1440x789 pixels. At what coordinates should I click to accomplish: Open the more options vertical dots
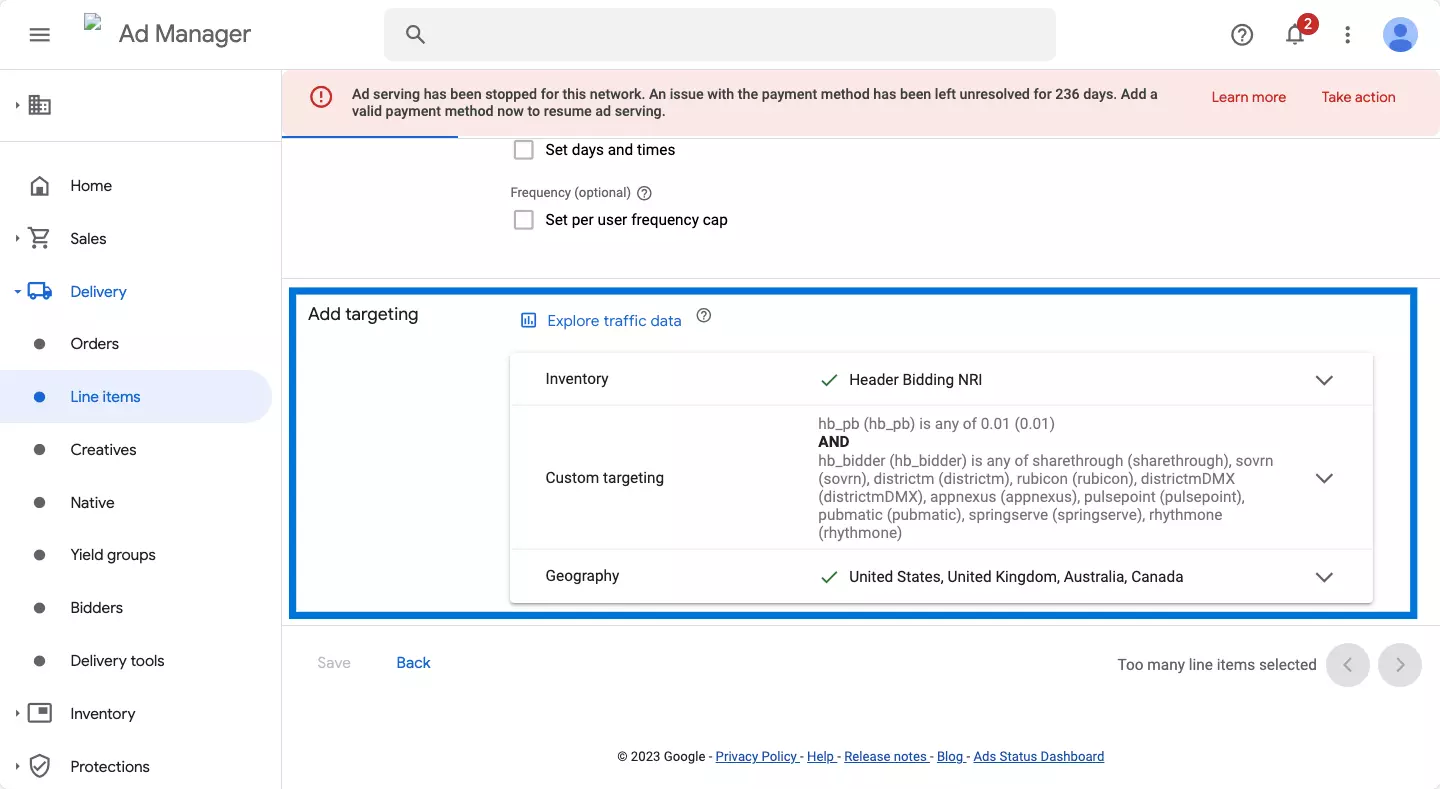click(1348, 35)
